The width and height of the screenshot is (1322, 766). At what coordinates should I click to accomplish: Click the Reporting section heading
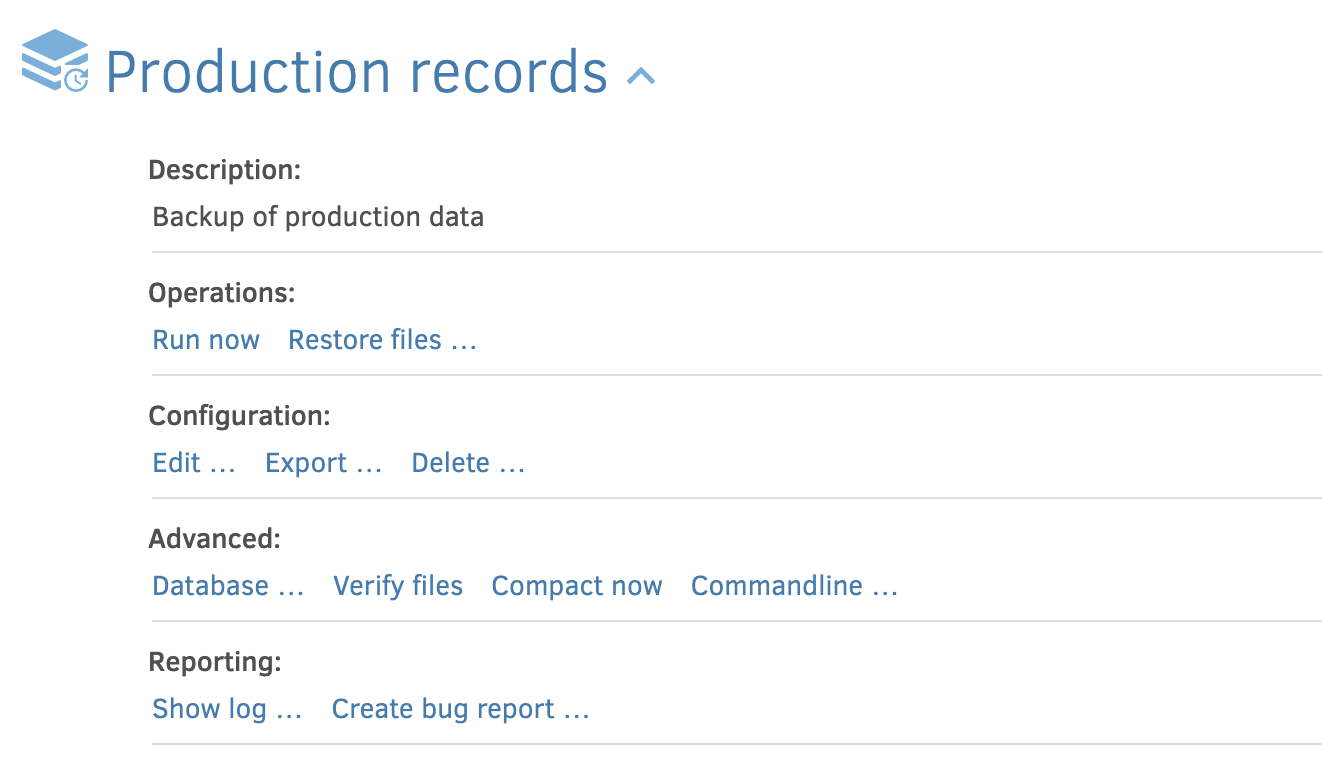(x=215, y=662)
